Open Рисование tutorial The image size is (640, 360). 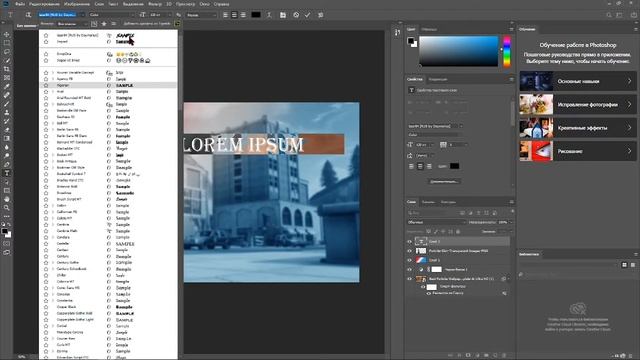click(x=578, y=151)
